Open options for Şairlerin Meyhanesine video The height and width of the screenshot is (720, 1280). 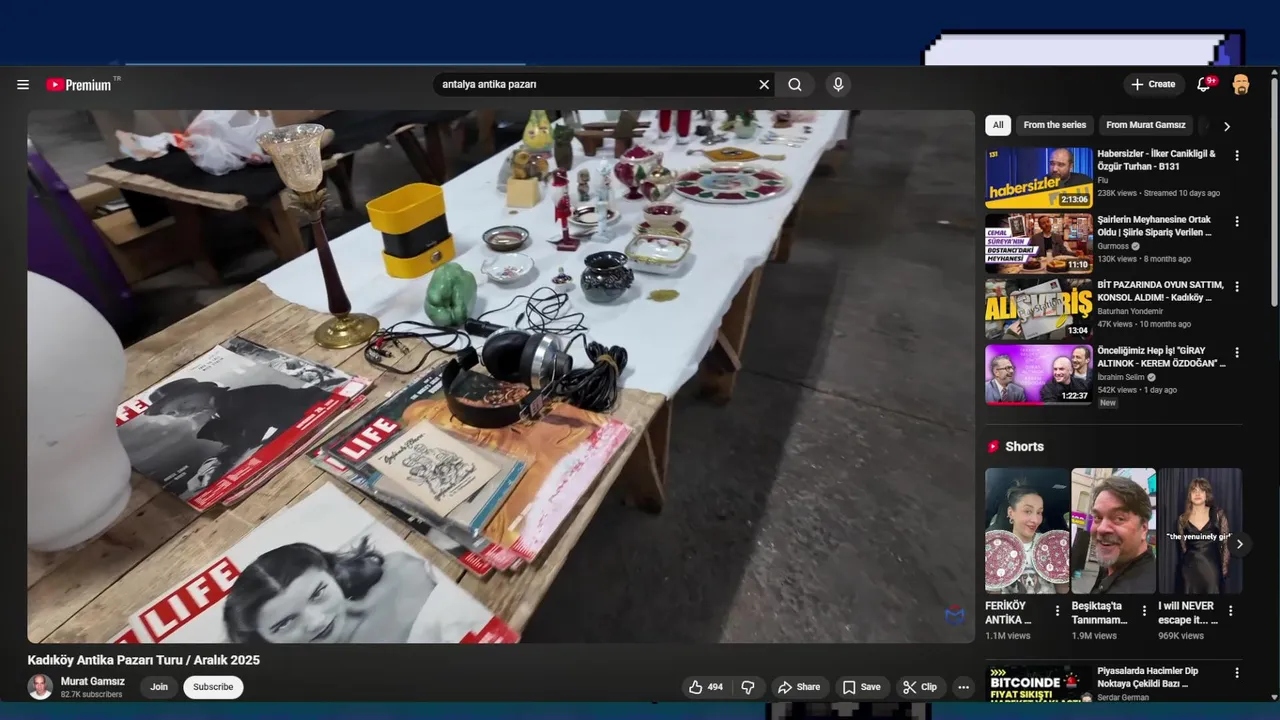(x=1237, y=221)
